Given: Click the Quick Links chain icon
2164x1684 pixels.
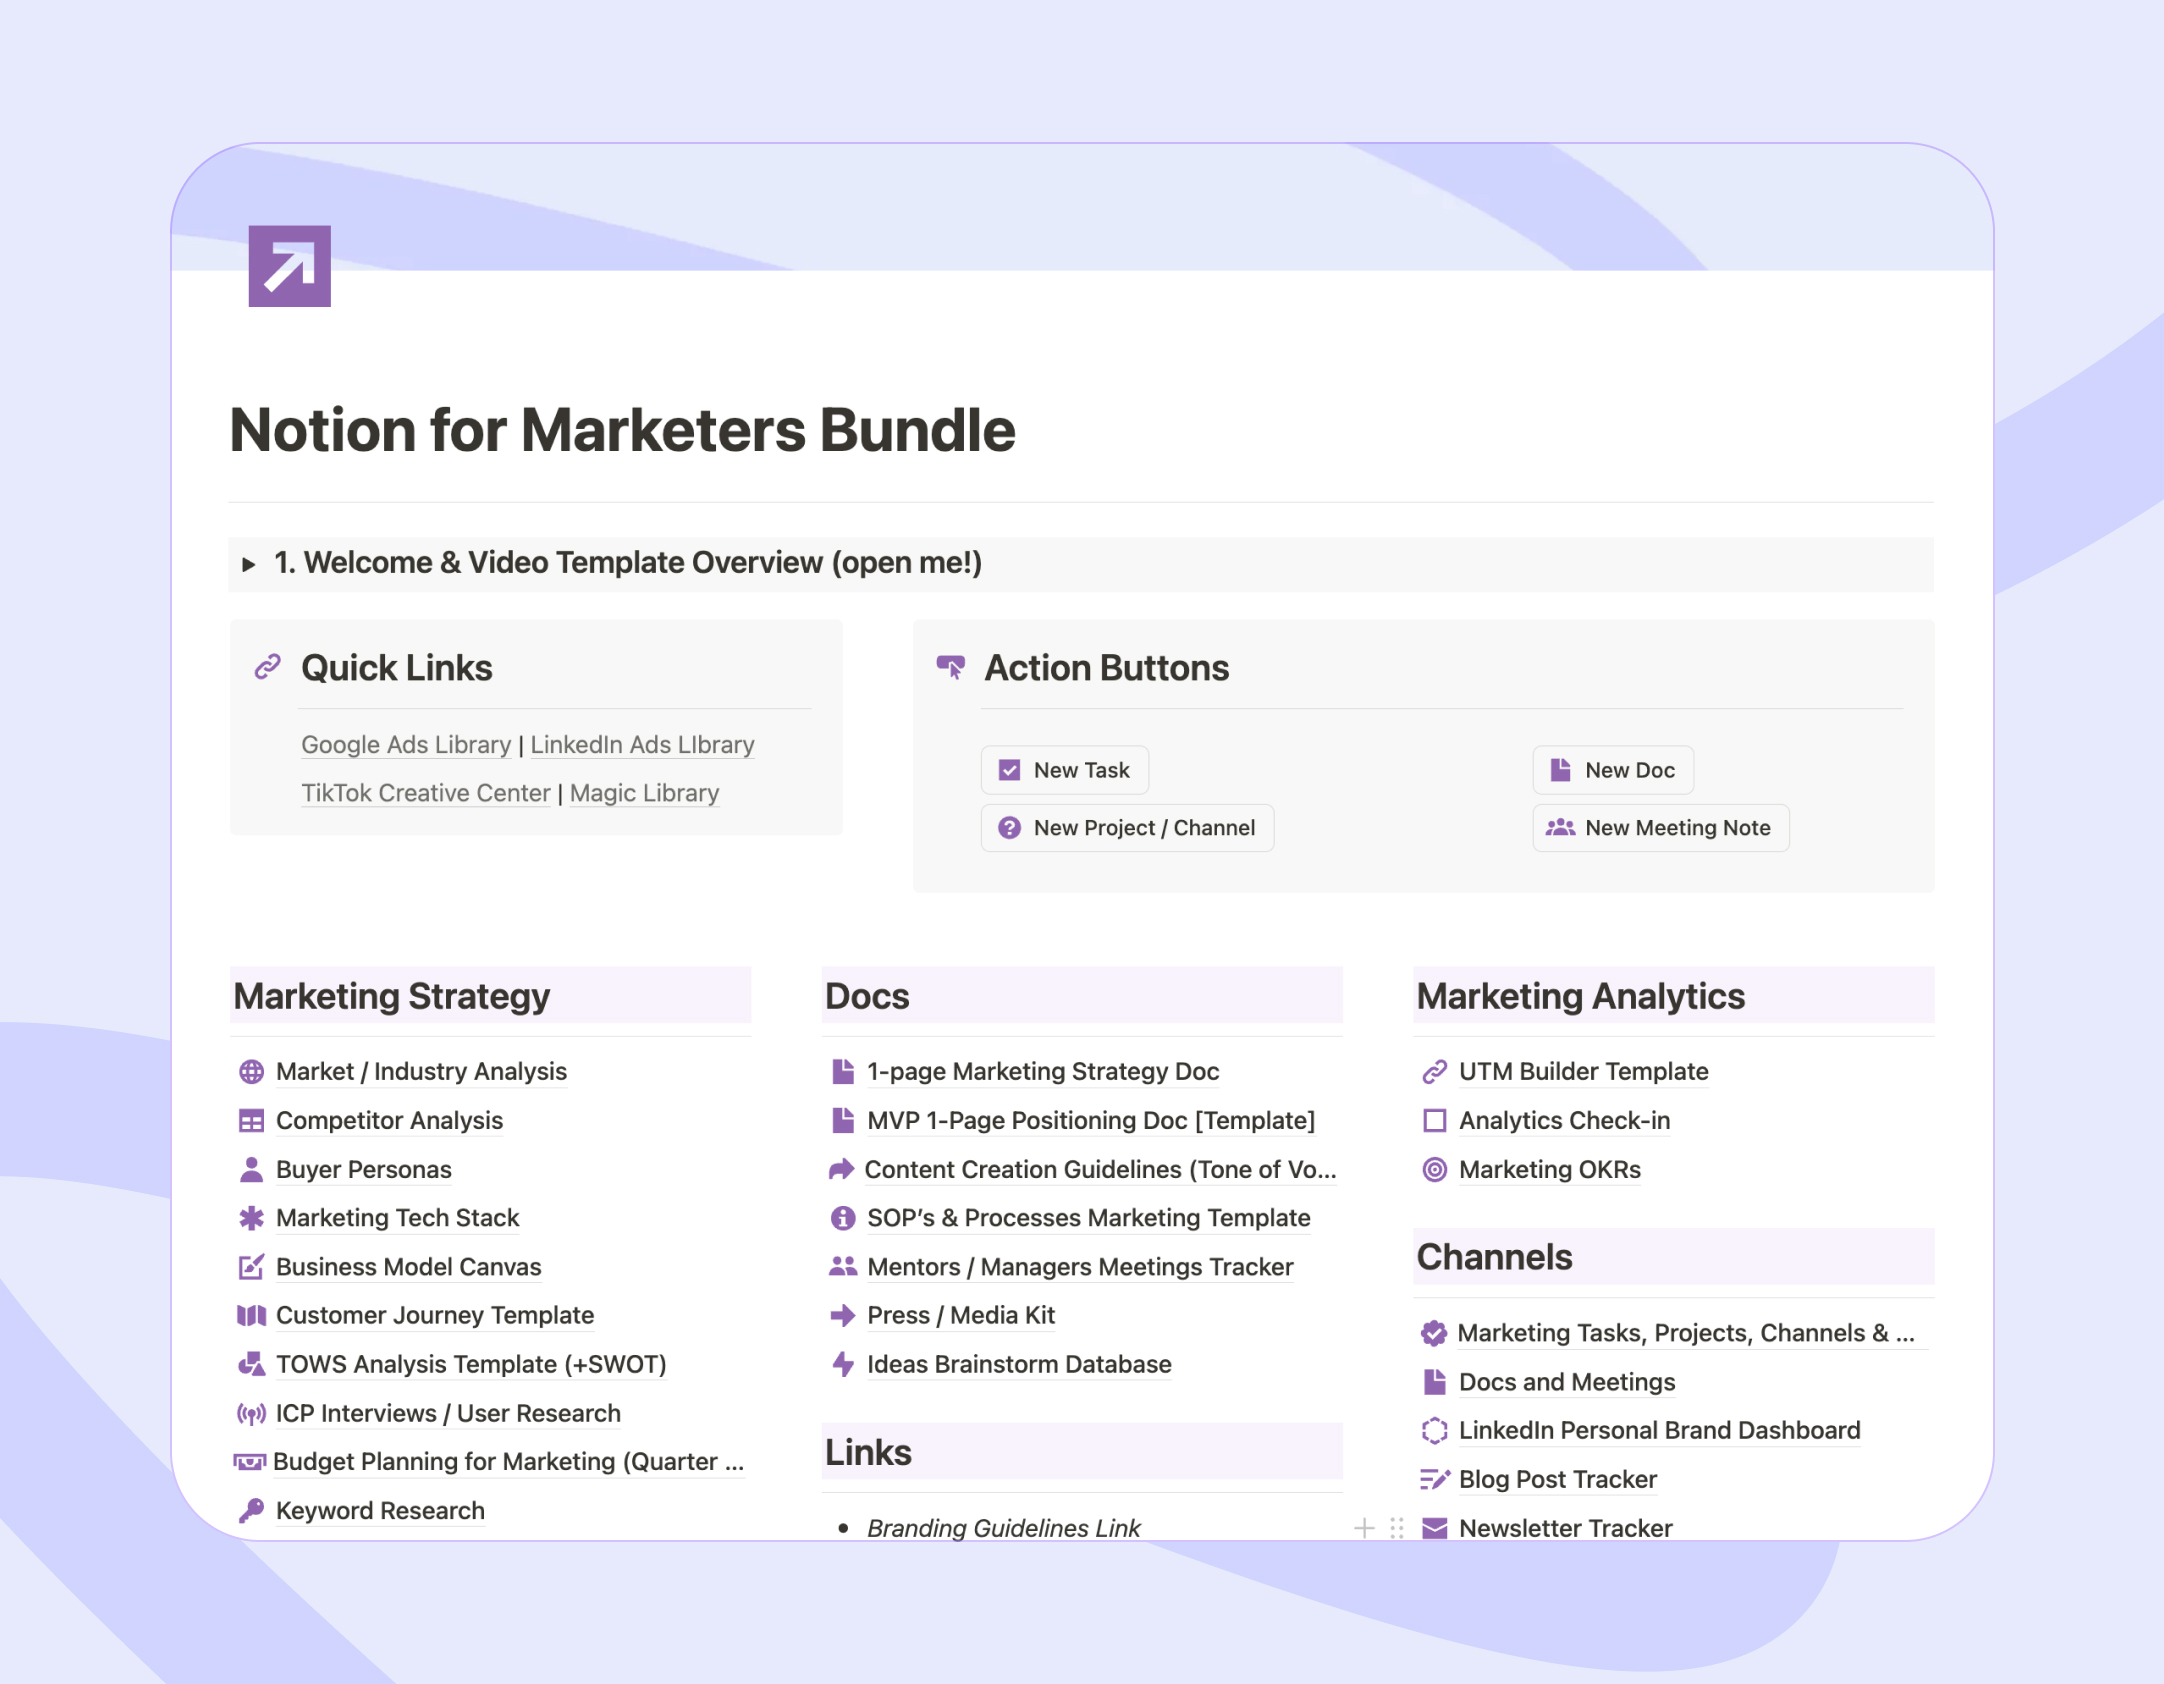Looking at the screenshot, I should [267, 667].
